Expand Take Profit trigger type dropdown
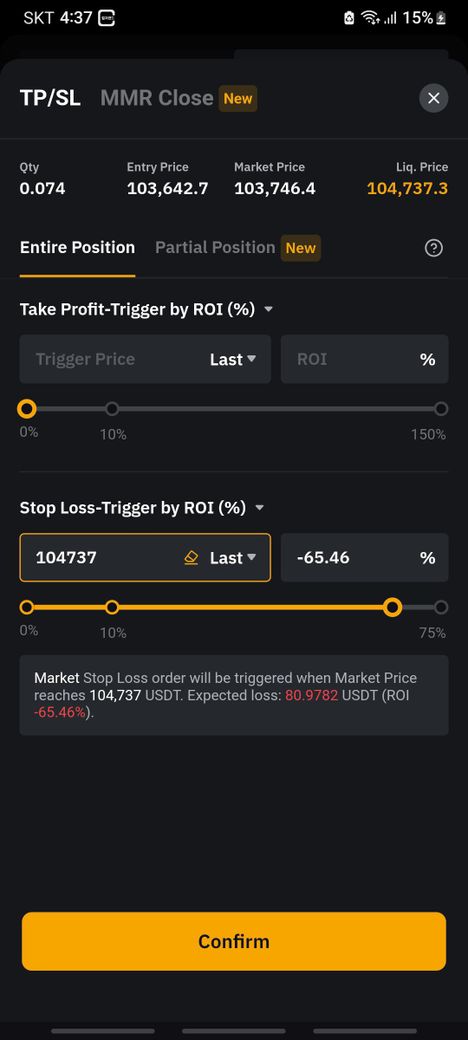Viewport: 468px width, 1040px height. 268,310
